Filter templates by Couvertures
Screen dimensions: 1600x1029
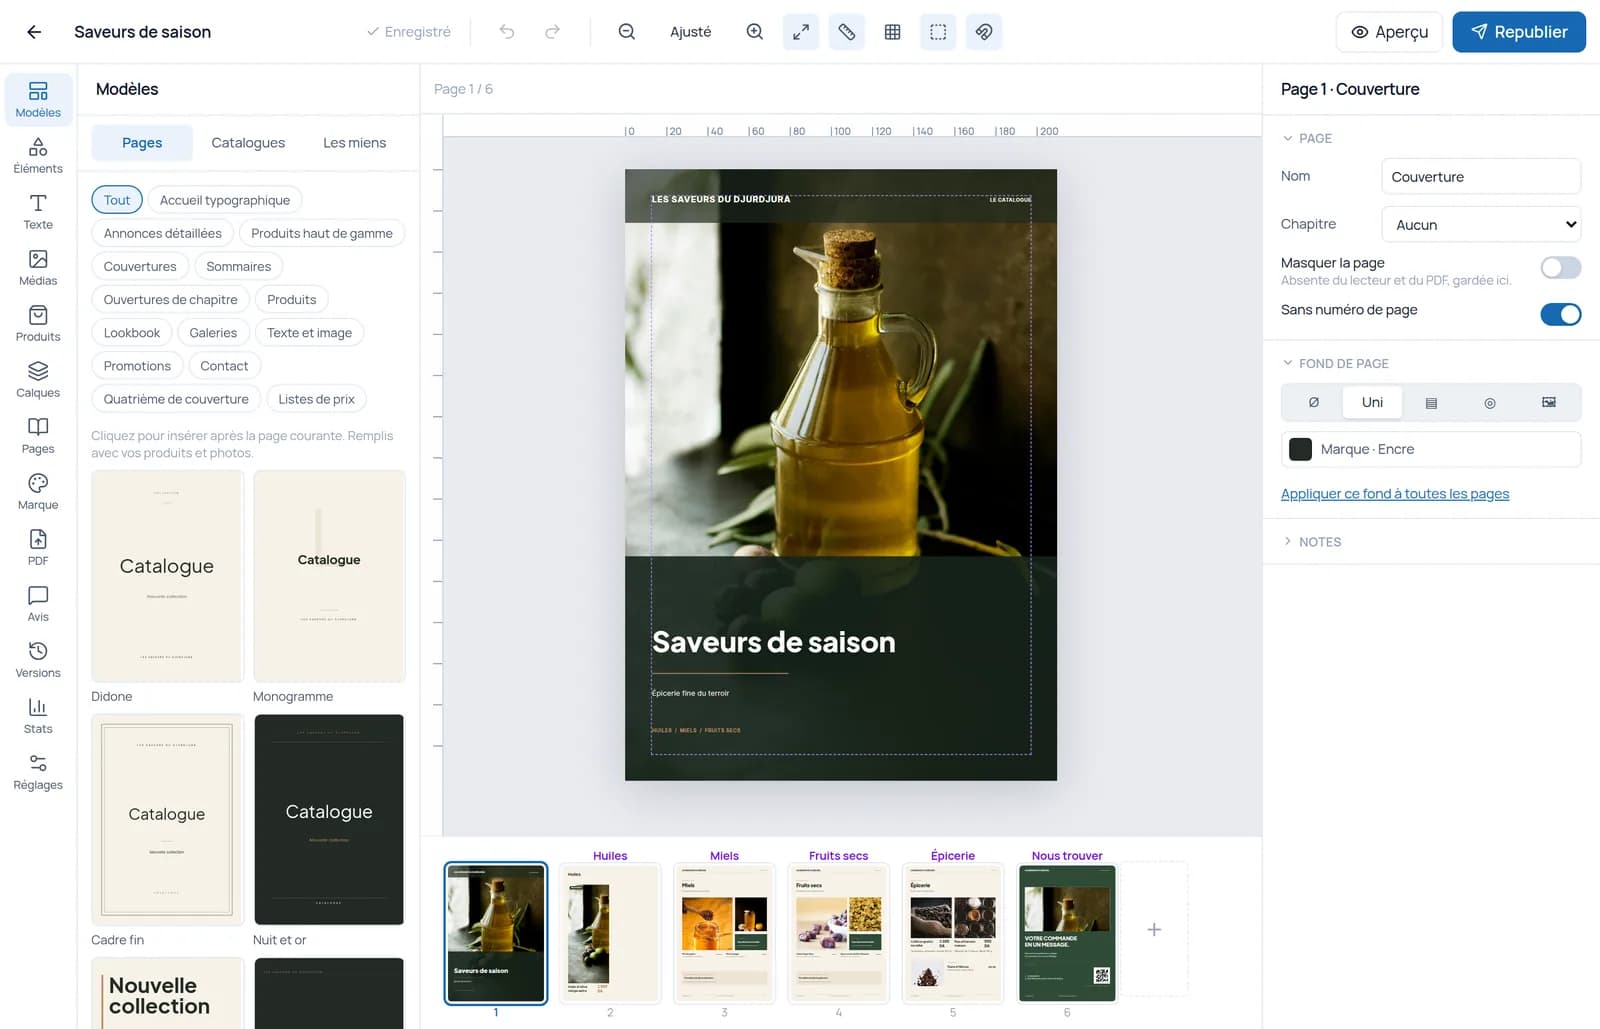click(140, 266)
